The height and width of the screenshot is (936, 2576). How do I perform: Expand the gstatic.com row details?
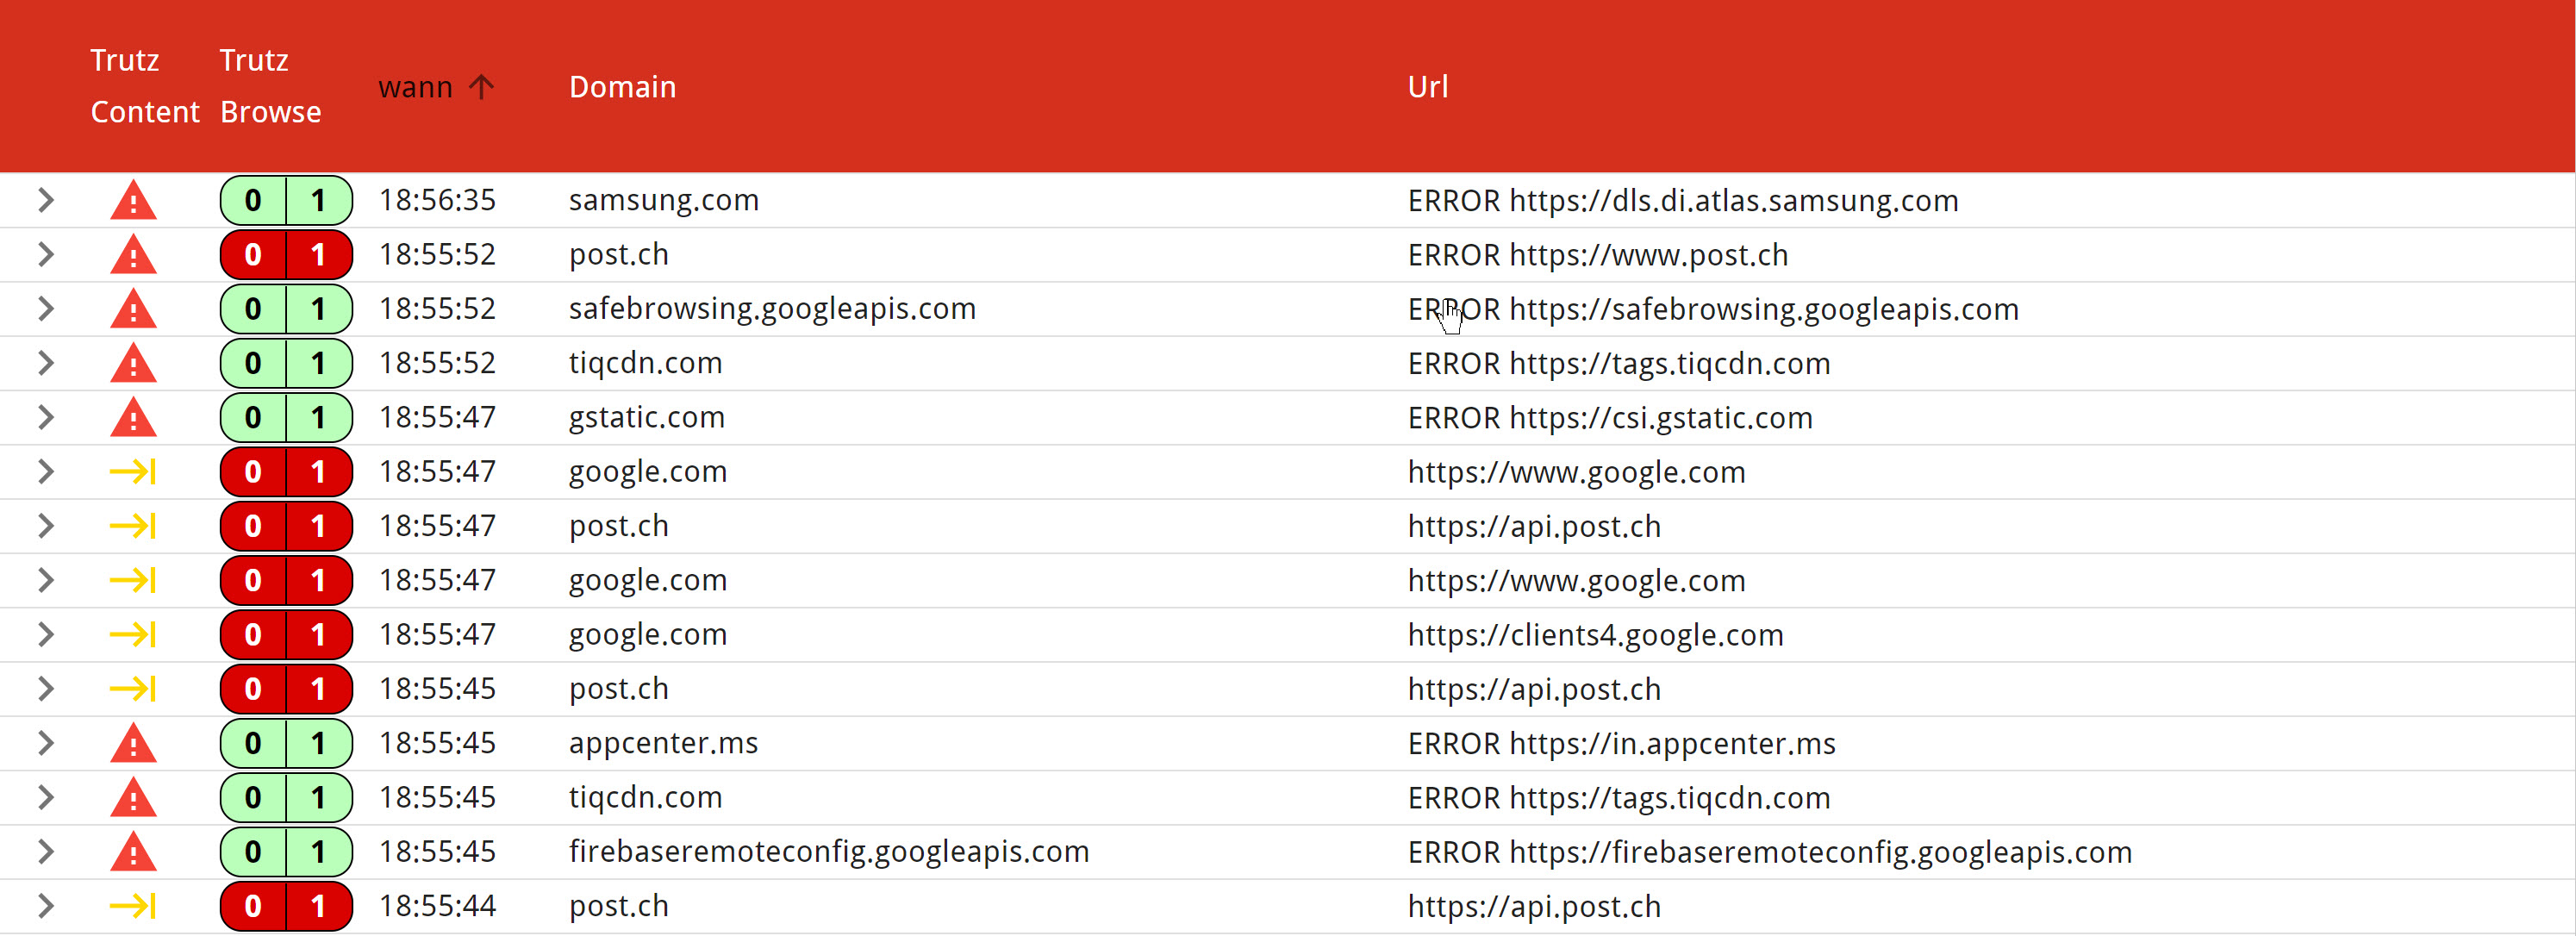point(45,418)
